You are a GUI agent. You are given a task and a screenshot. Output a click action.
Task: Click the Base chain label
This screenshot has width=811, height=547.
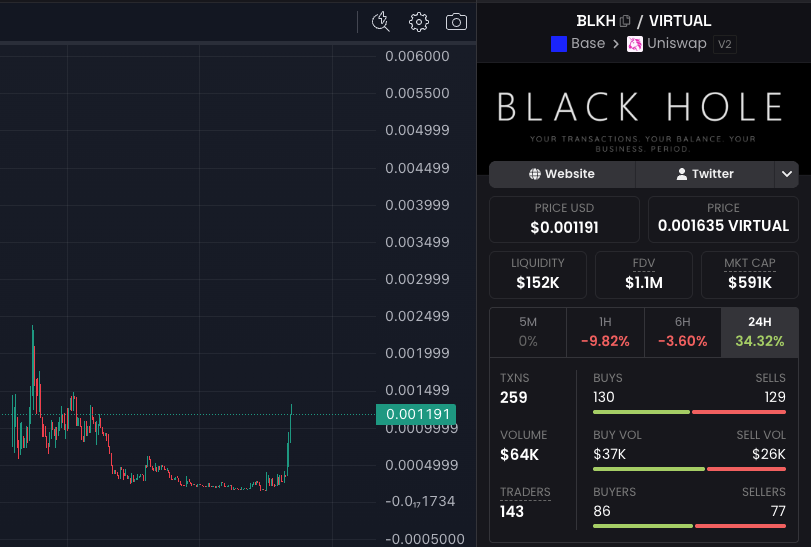[588, 43]
